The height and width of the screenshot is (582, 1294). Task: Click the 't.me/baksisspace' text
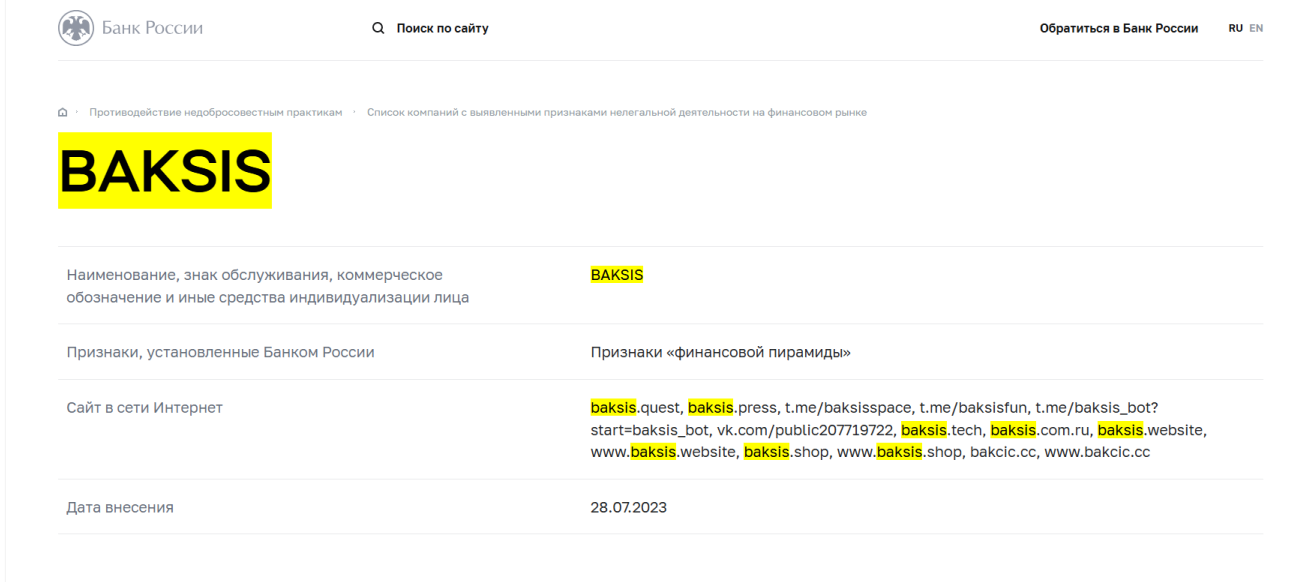coord(847,408)
